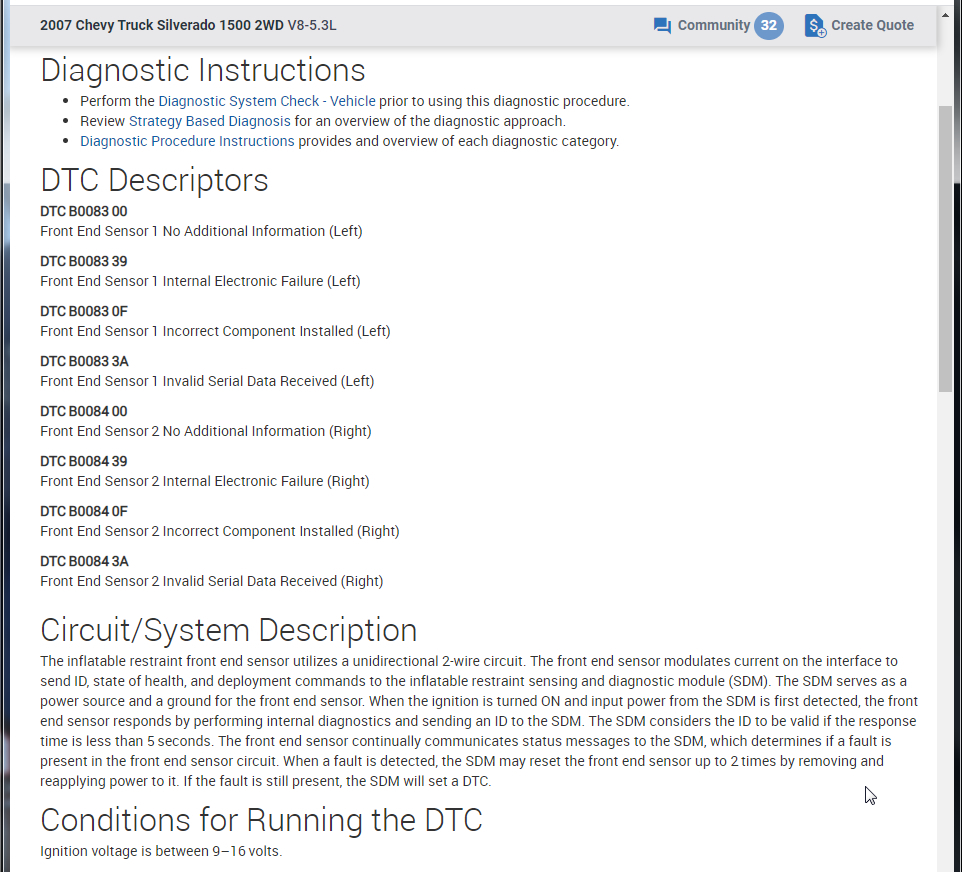962x872 pixels.
Task: Select Front End Sensor 1 Incorrect Component Installed (Left)
Action: (x=215, y=331)
